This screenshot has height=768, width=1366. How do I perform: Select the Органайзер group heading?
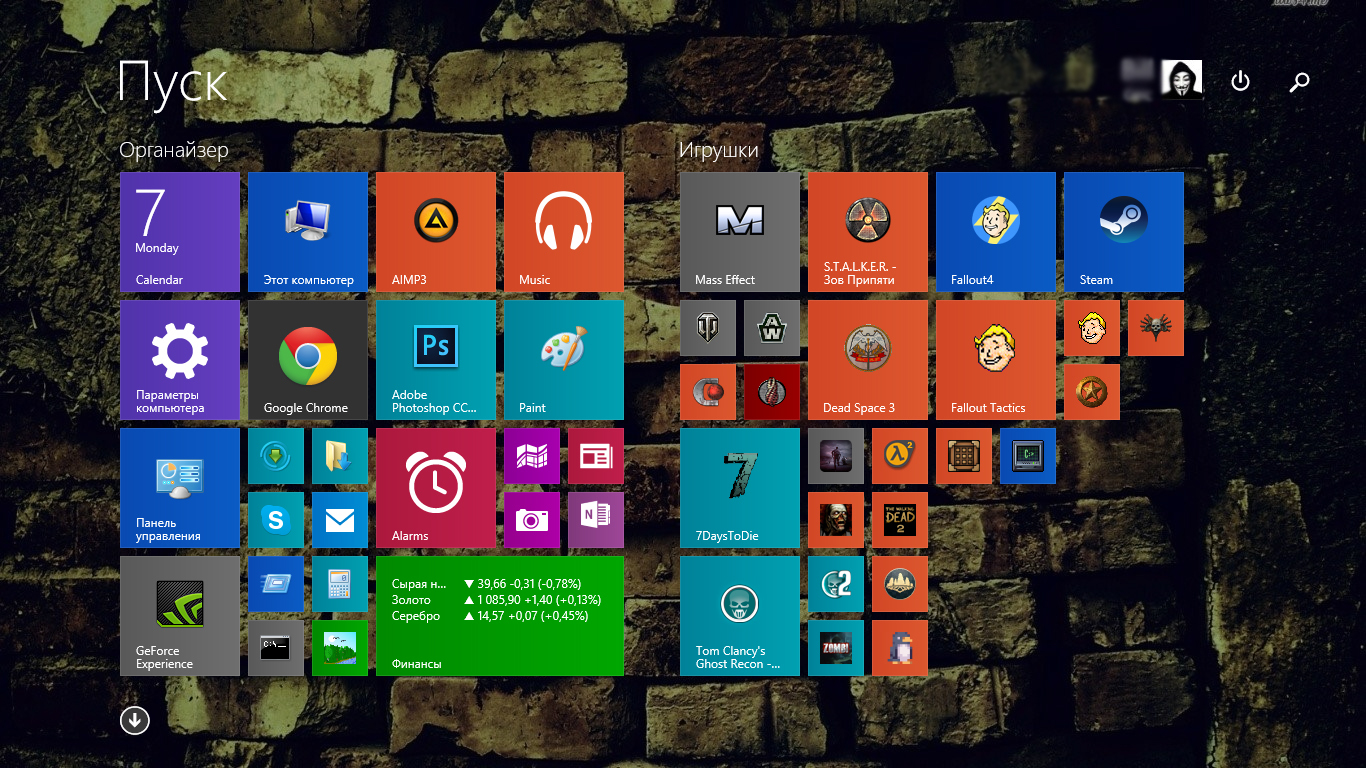point(174,150)
